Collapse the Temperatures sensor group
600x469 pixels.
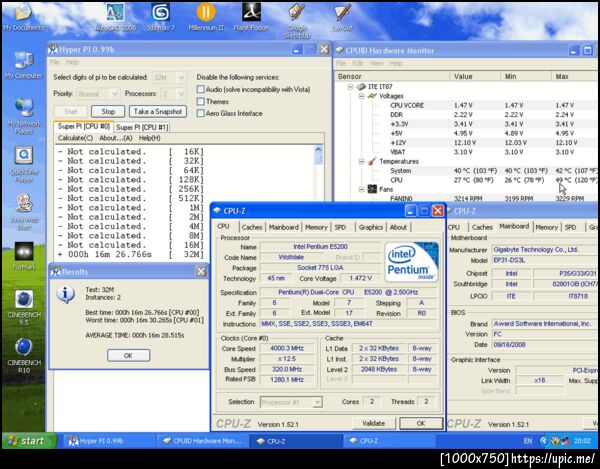click(359, 161)
